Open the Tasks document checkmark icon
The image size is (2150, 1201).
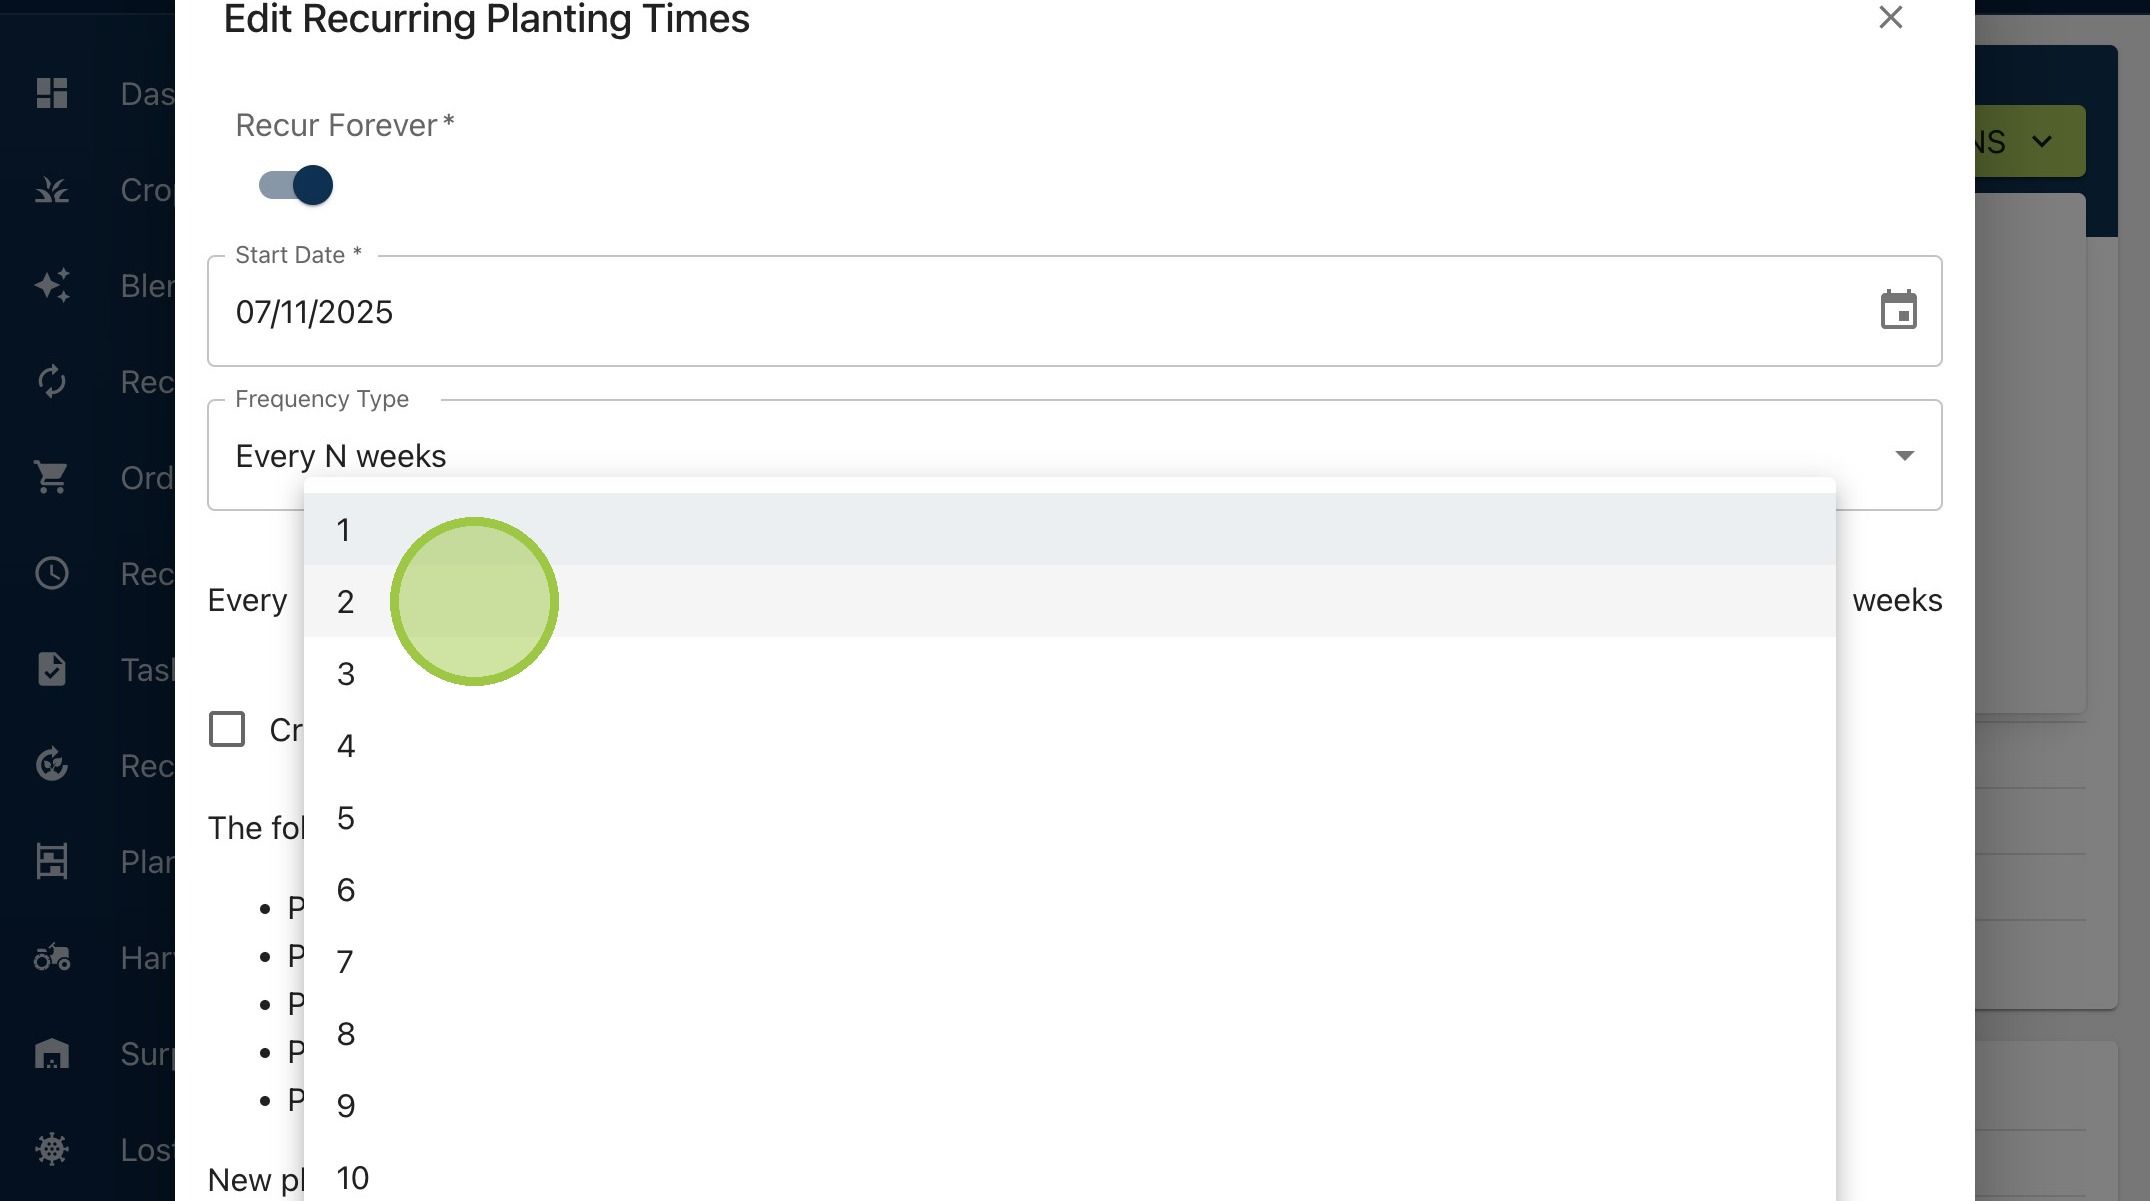point(52,669)
